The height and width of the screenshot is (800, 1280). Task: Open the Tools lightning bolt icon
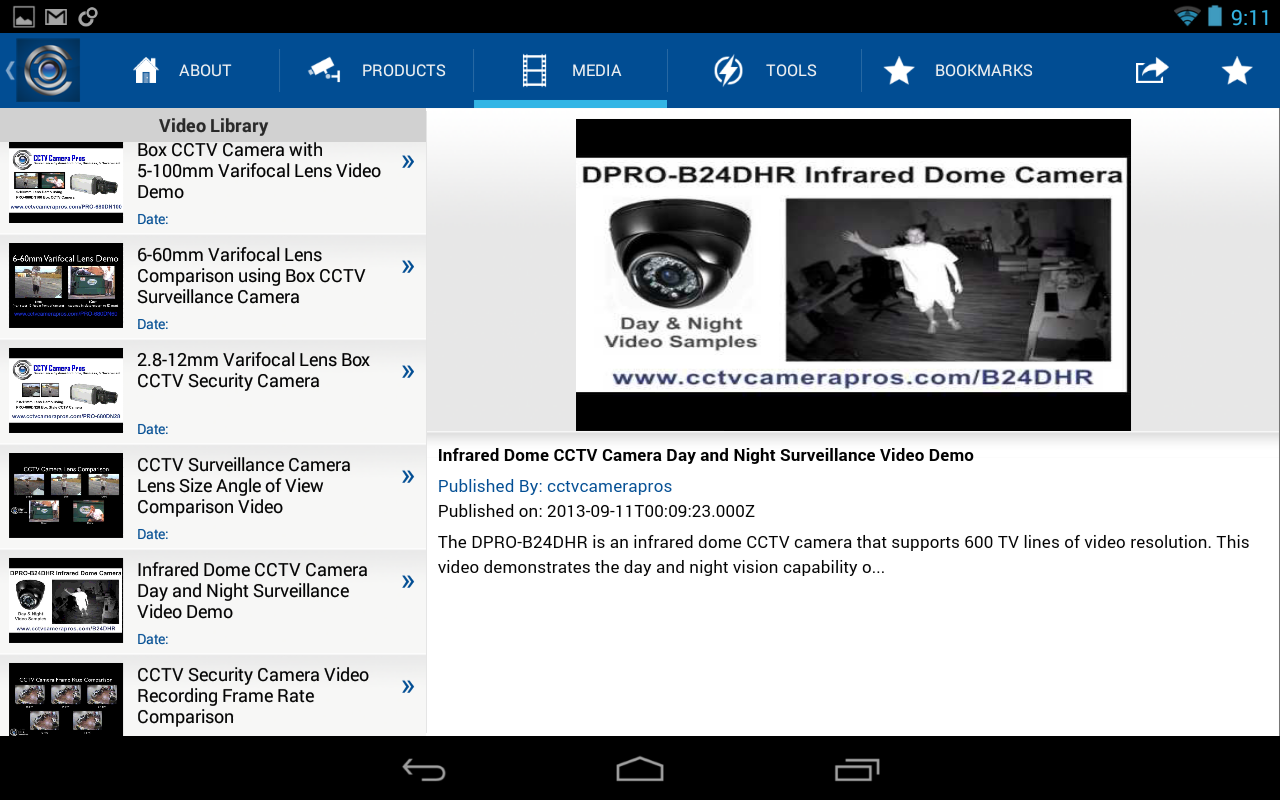pyautogui.click(x=729, y=70)
